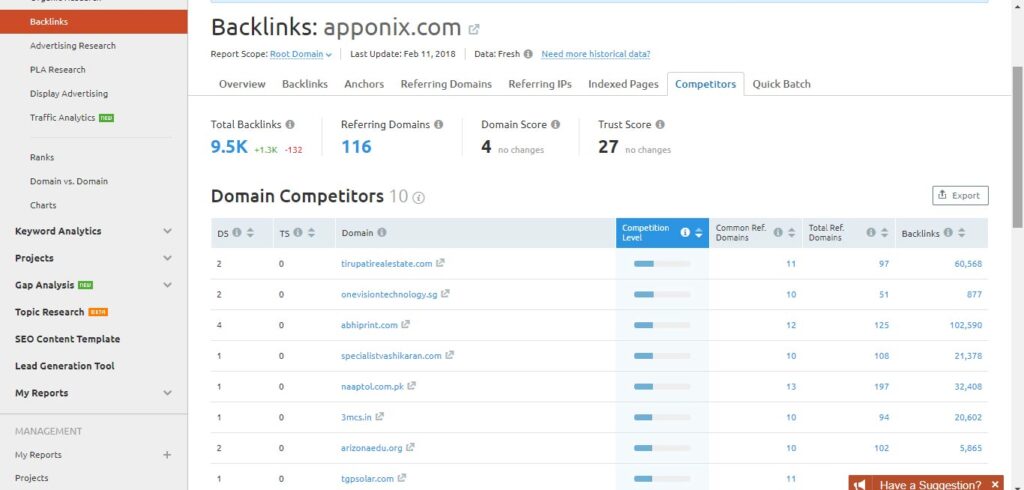The height and width of the screenshot is (490, 1024).
Task: Sort table by DS column
Action: (x=250, y=233)
